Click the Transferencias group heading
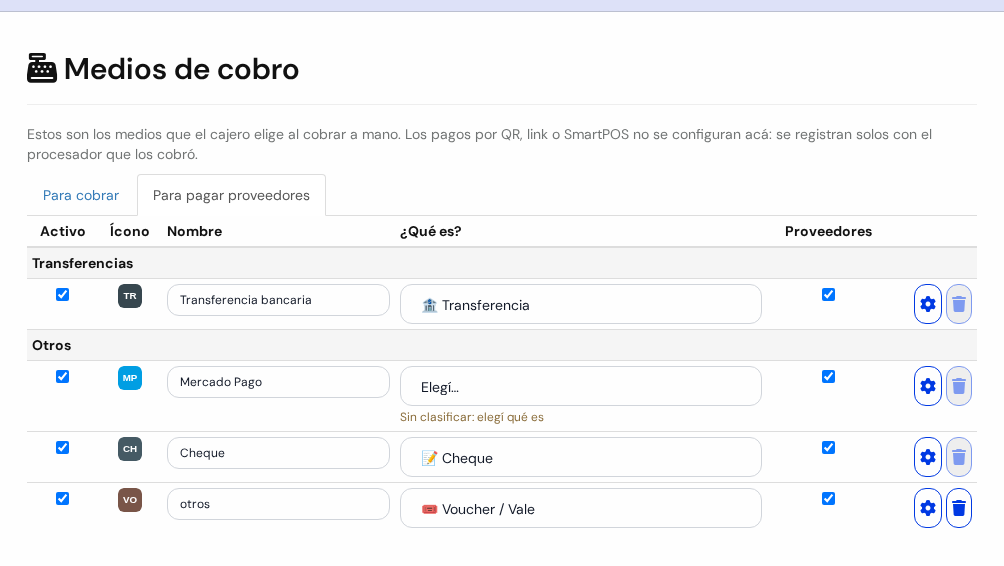This screenshot has height=566, width=1004. tap(83, 263)
